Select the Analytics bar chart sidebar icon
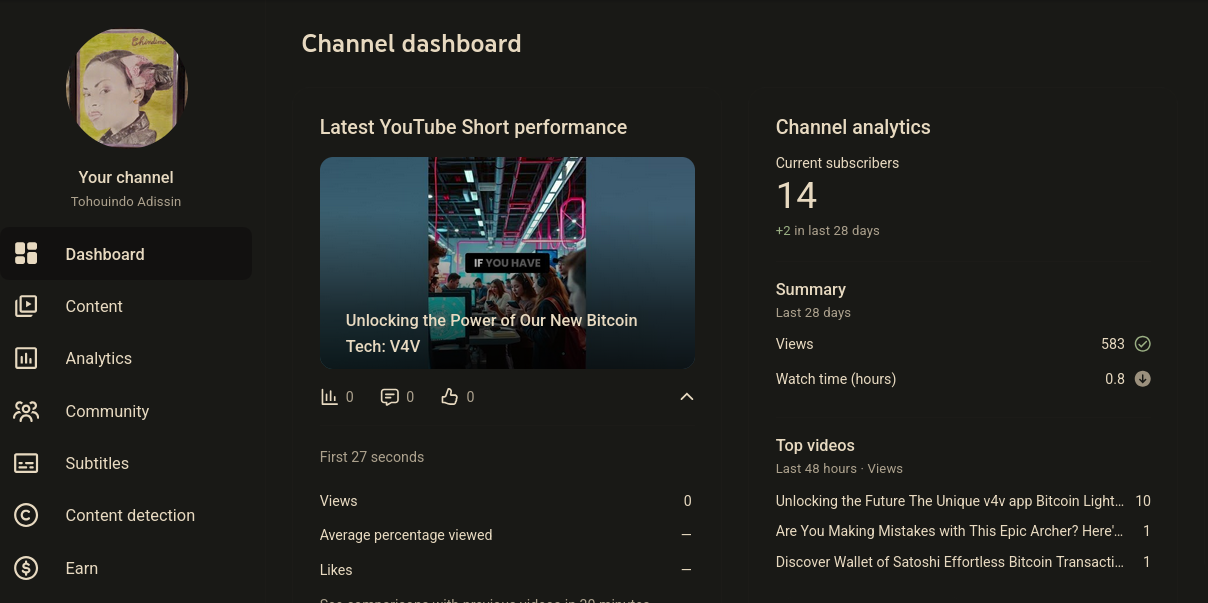 (x=26, y=358)
